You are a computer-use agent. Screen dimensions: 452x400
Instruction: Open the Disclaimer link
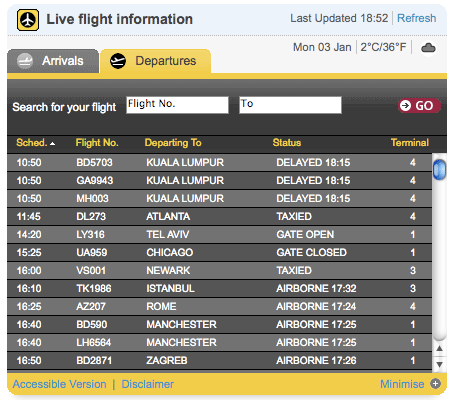tap(148, 384)
